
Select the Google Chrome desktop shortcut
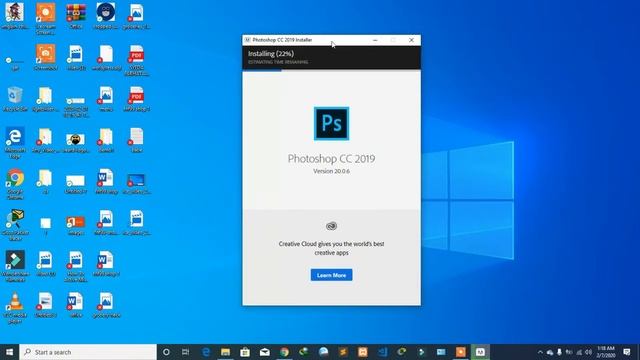(15, 184)
